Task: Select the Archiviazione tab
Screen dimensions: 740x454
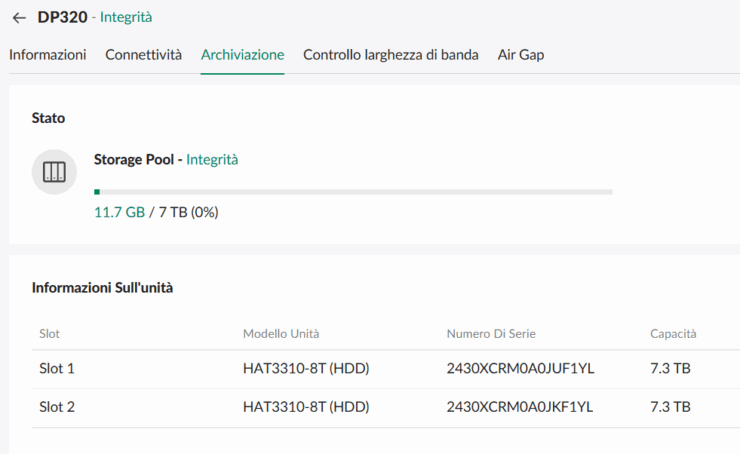Action: 242,55
